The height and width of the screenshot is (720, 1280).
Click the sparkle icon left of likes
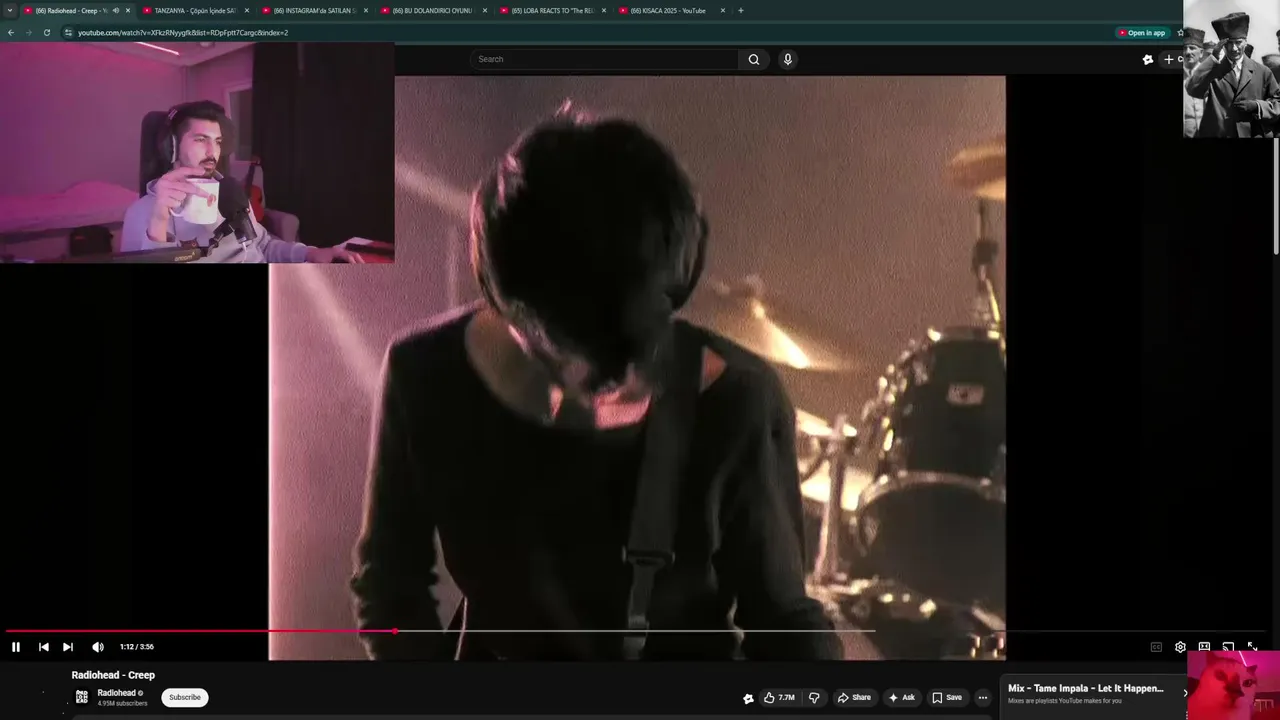coord(748,698)
